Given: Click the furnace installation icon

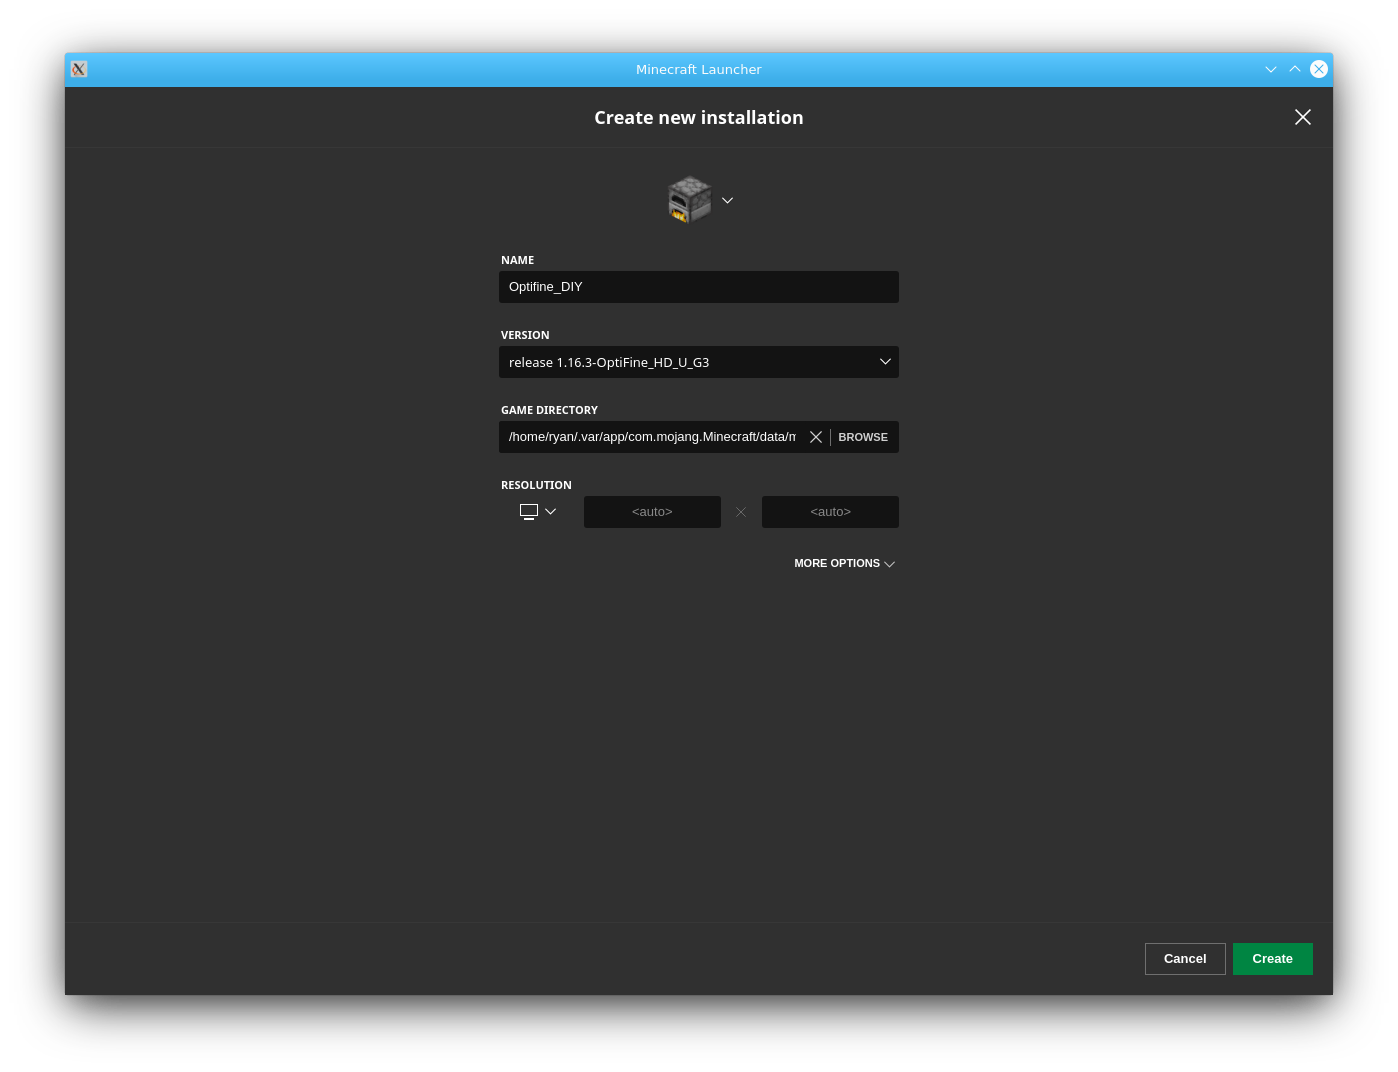Looking at the screenshot, I should click(689, 200).
